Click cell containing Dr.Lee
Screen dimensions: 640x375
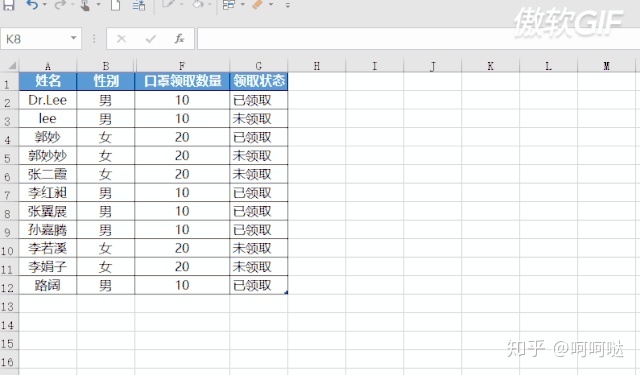(48, 100)
